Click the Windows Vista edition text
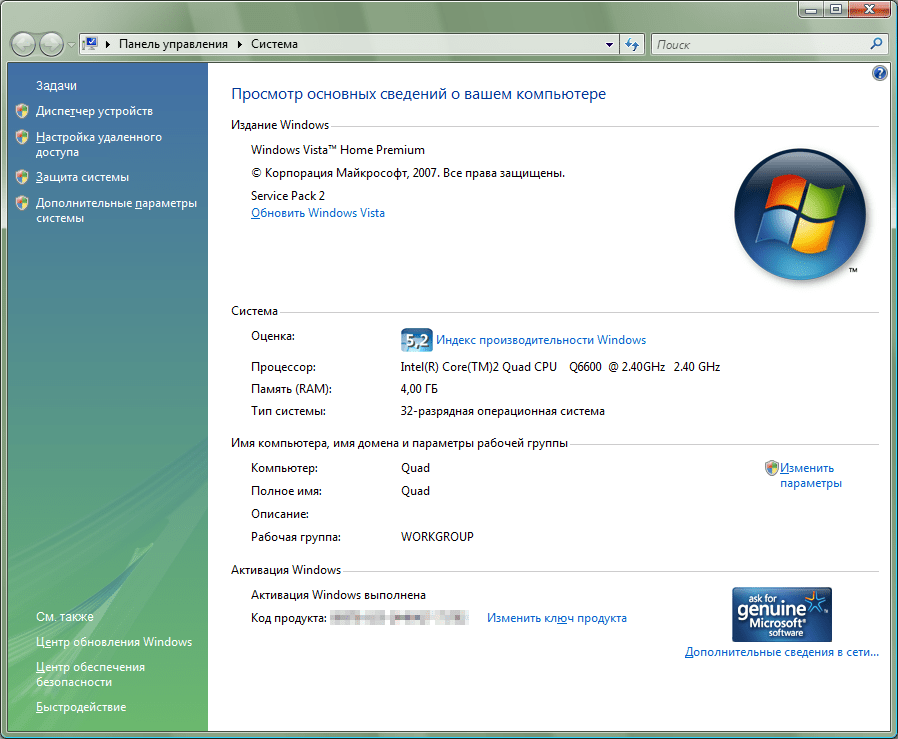This screenshot has height=739, width=898. point(338,150)
